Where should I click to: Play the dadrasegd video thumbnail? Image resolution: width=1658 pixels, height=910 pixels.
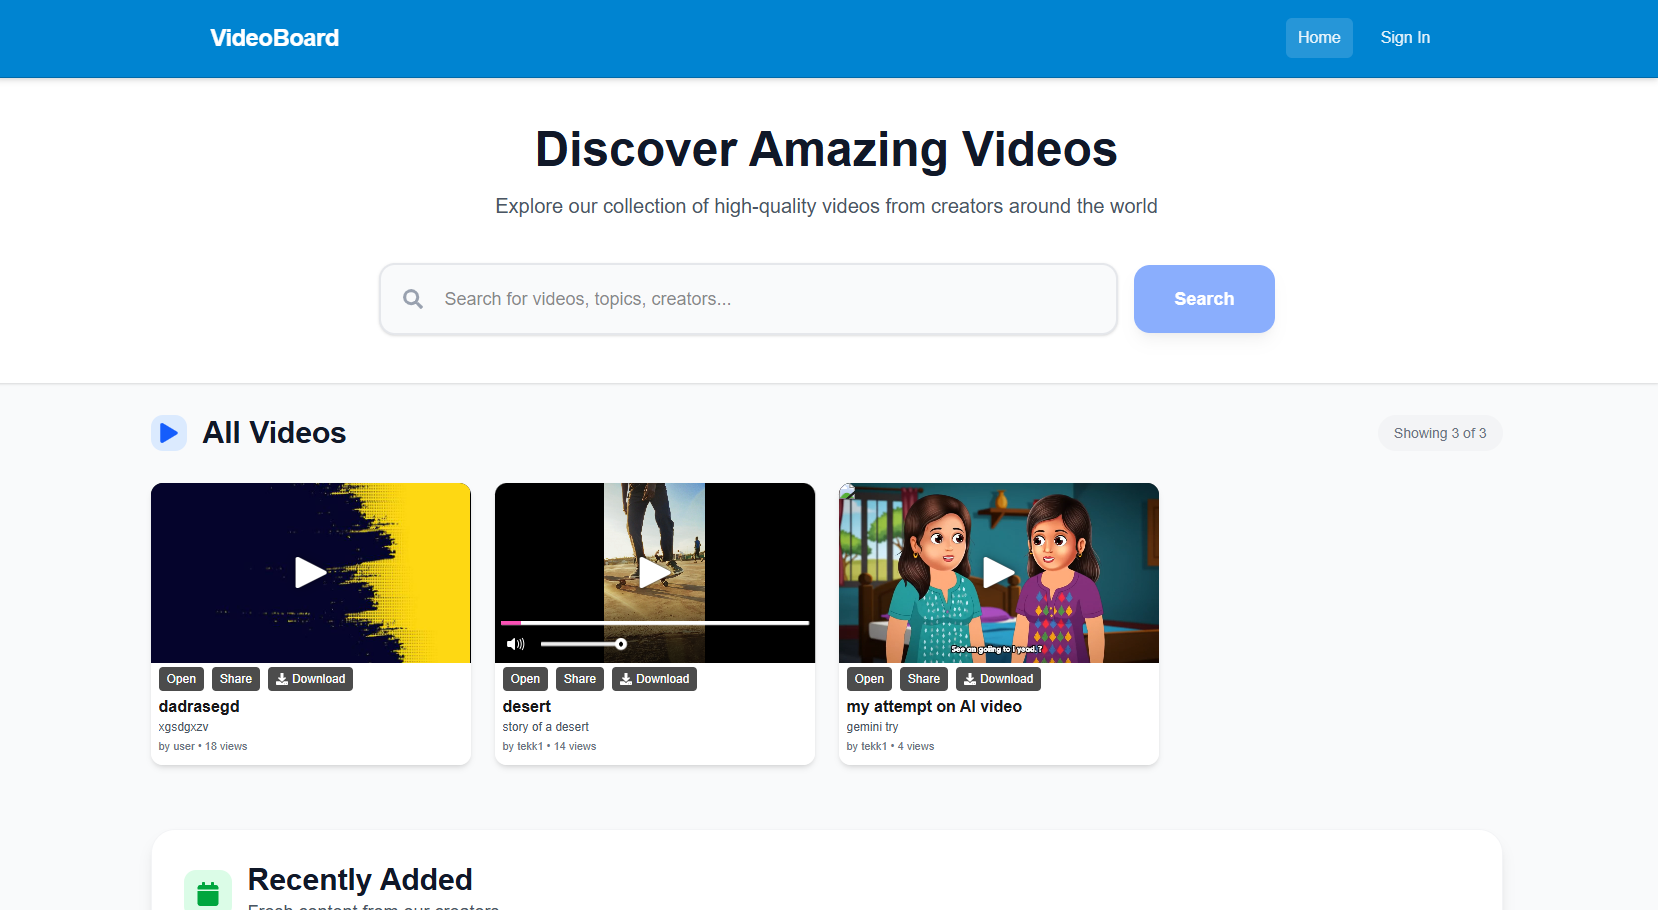pos(310,572)
